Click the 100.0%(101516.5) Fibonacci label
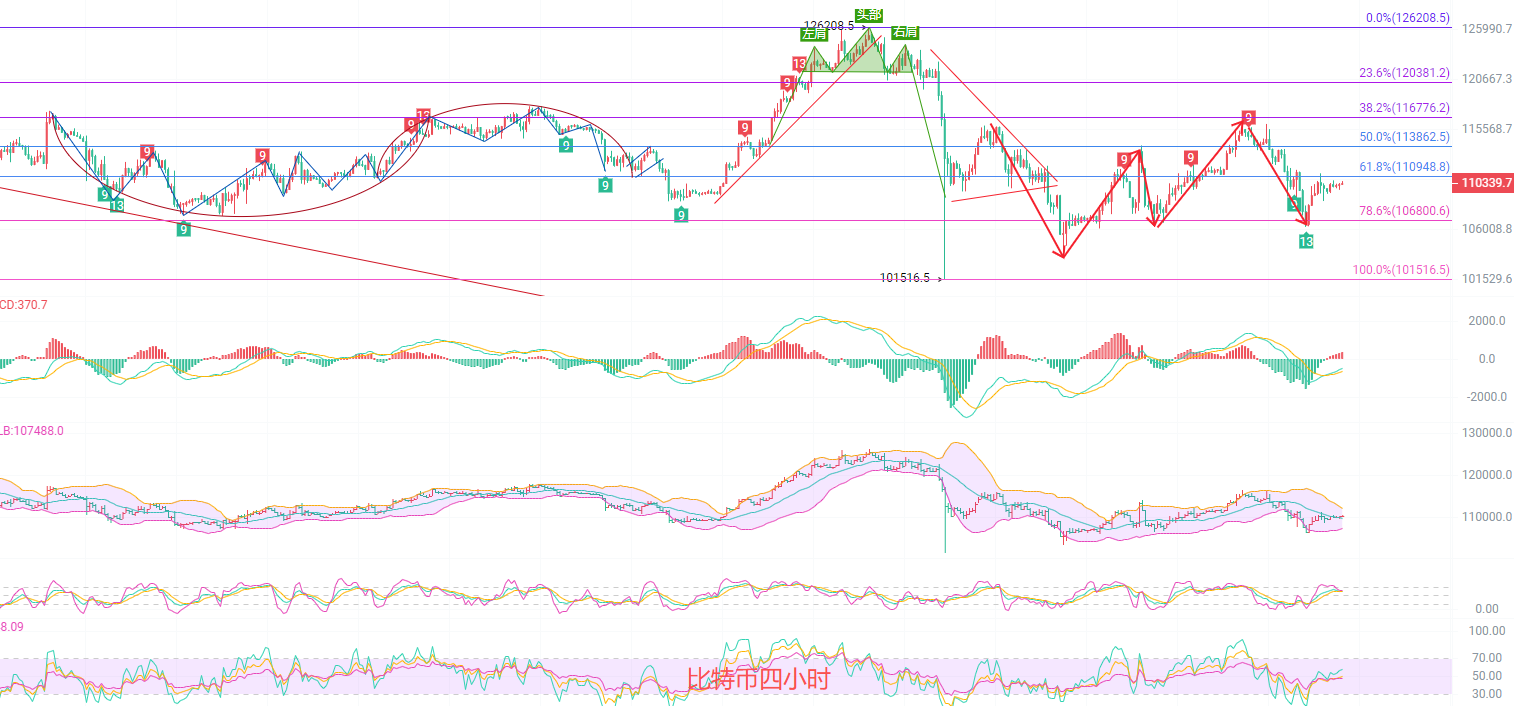The height and width of the screenshot is (706, 1514). [x=1401, y=270]
